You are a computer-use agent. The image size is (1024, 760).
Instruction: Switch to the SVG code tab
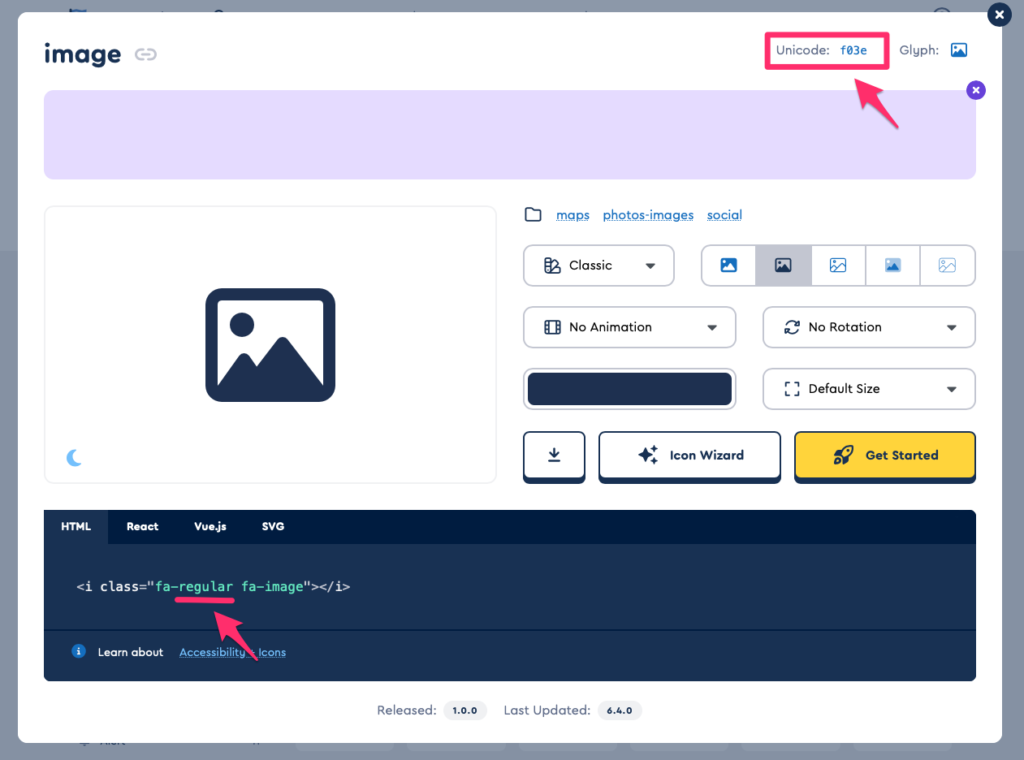coord(273,526)
